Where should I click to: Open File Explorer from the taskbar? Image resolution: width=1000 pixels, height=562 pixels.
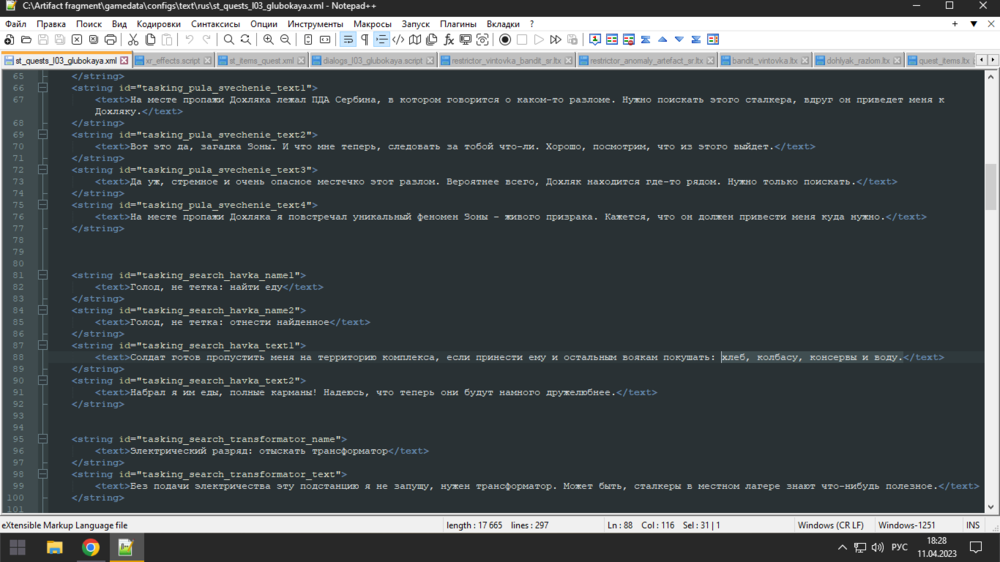(x=54, y=547)
